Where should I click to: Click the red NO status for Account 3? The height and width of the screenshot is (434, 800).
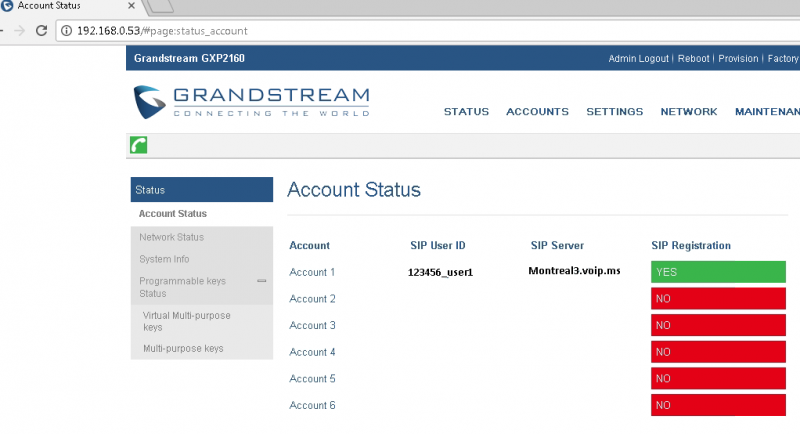pos(718,325)
